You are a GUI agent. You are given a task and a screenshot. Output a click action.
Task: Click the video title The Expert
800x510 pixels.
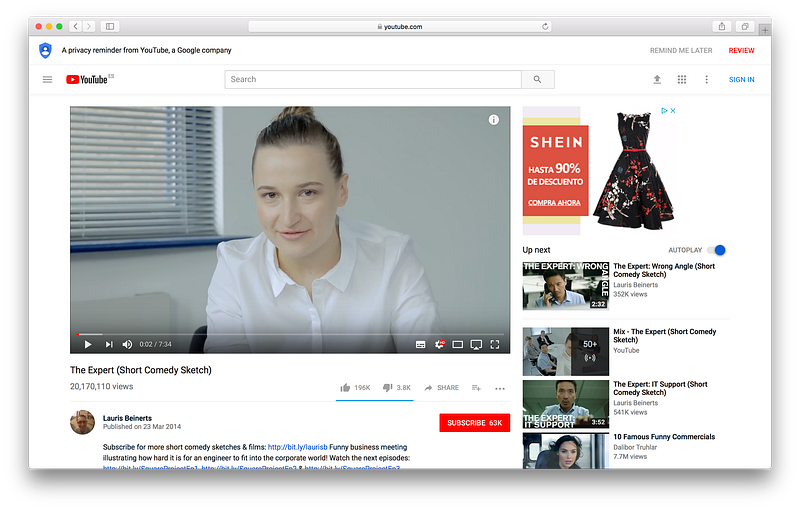(x=141, y=370)
